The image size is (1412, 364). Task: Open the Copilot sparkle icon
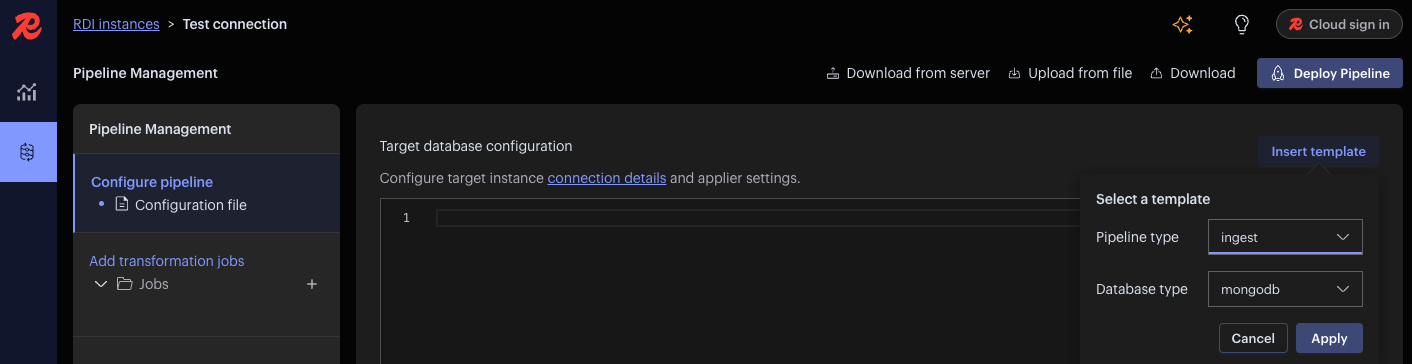point(1183,25)
